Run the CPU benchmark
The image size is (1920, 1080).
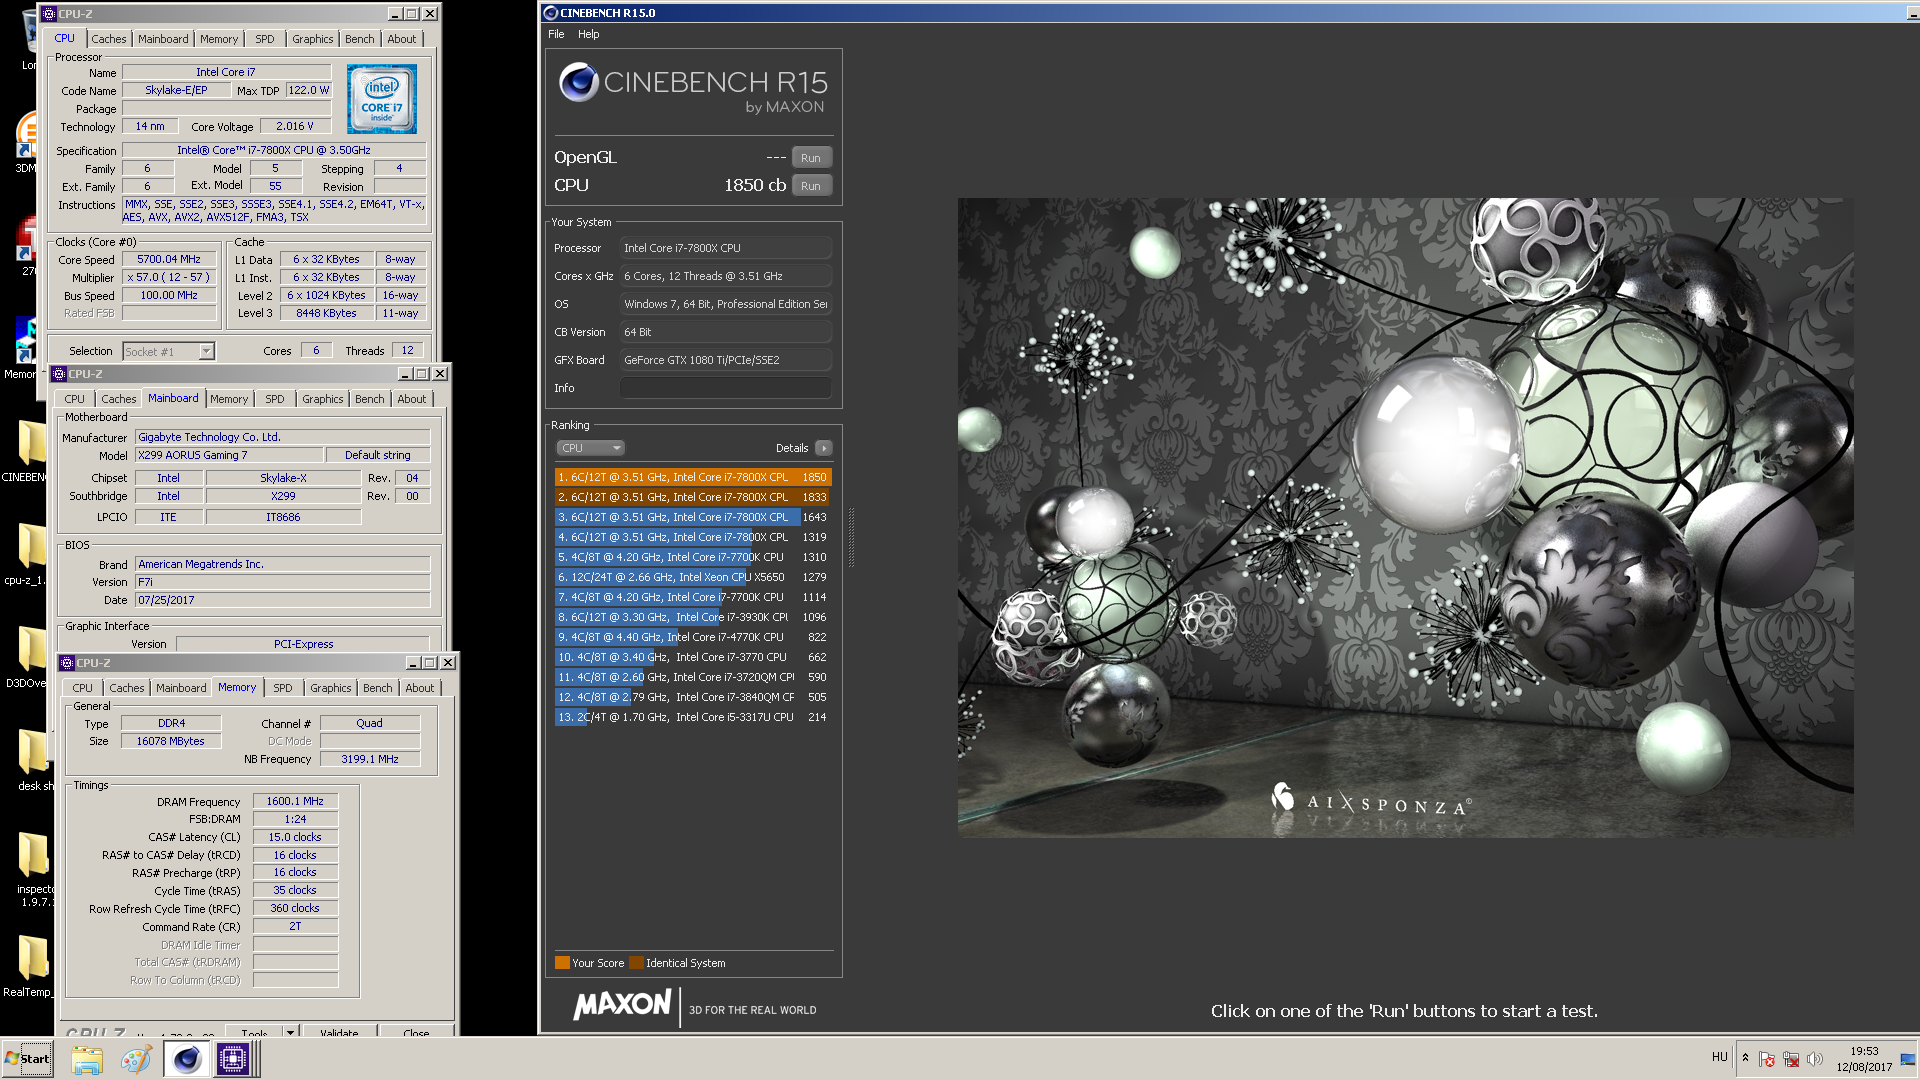click(811, 186)
